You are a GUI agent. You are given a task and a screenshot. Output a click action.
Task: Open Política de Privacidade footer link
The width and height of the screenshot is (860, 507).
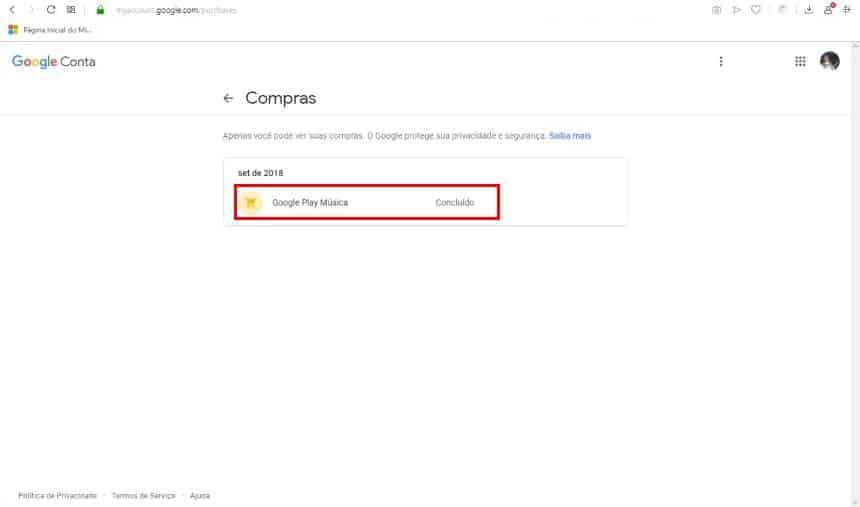[58, 495]
